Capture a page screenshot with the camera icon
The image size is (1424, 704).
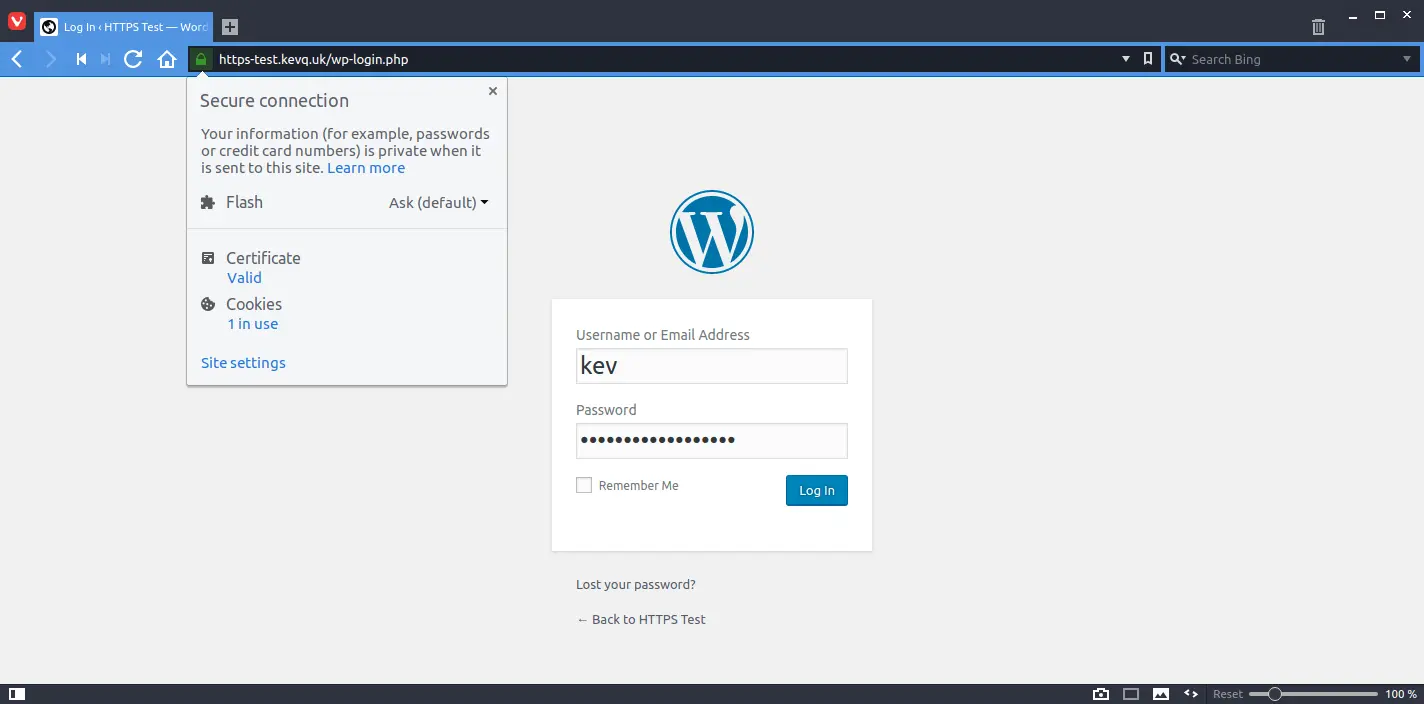point(1100,693)
